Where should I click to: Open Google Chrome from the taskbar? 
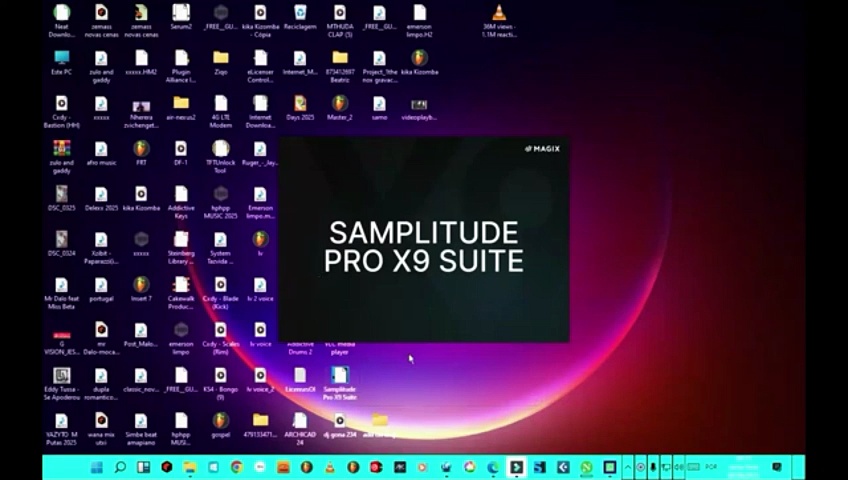pyautogui.click(x=236, y=467)
